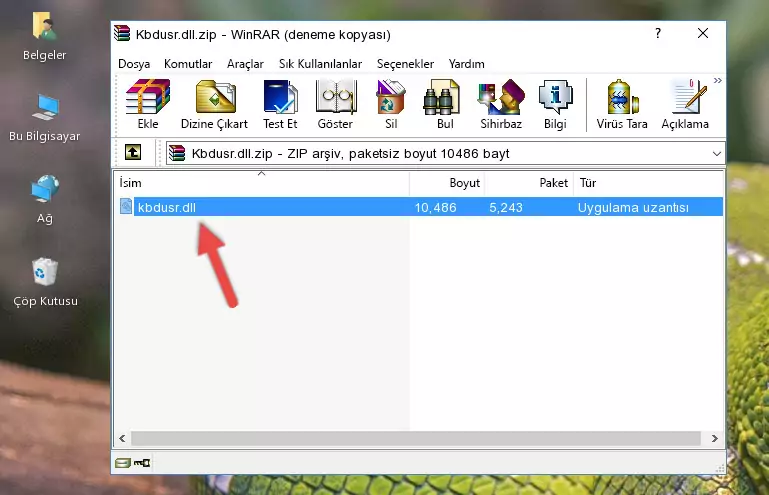Click the 5,243 packed size value
This screenshot has height=495, width=769.
506,208
